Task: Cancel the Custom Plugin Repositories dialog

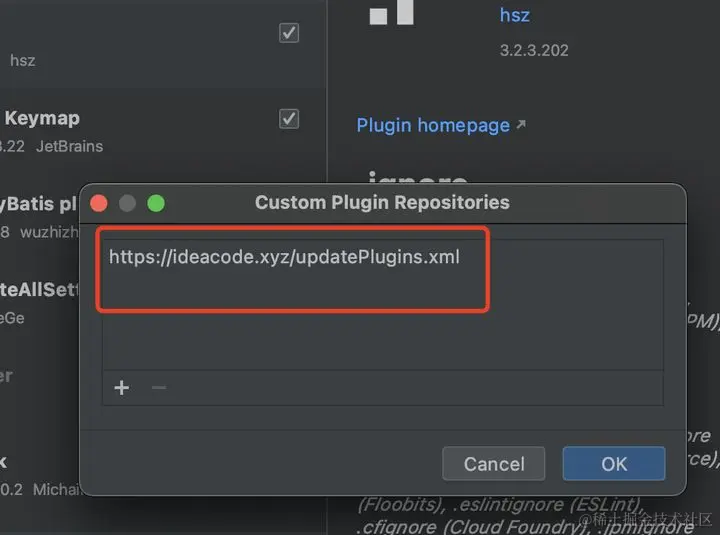Action: tap(494, 464)
